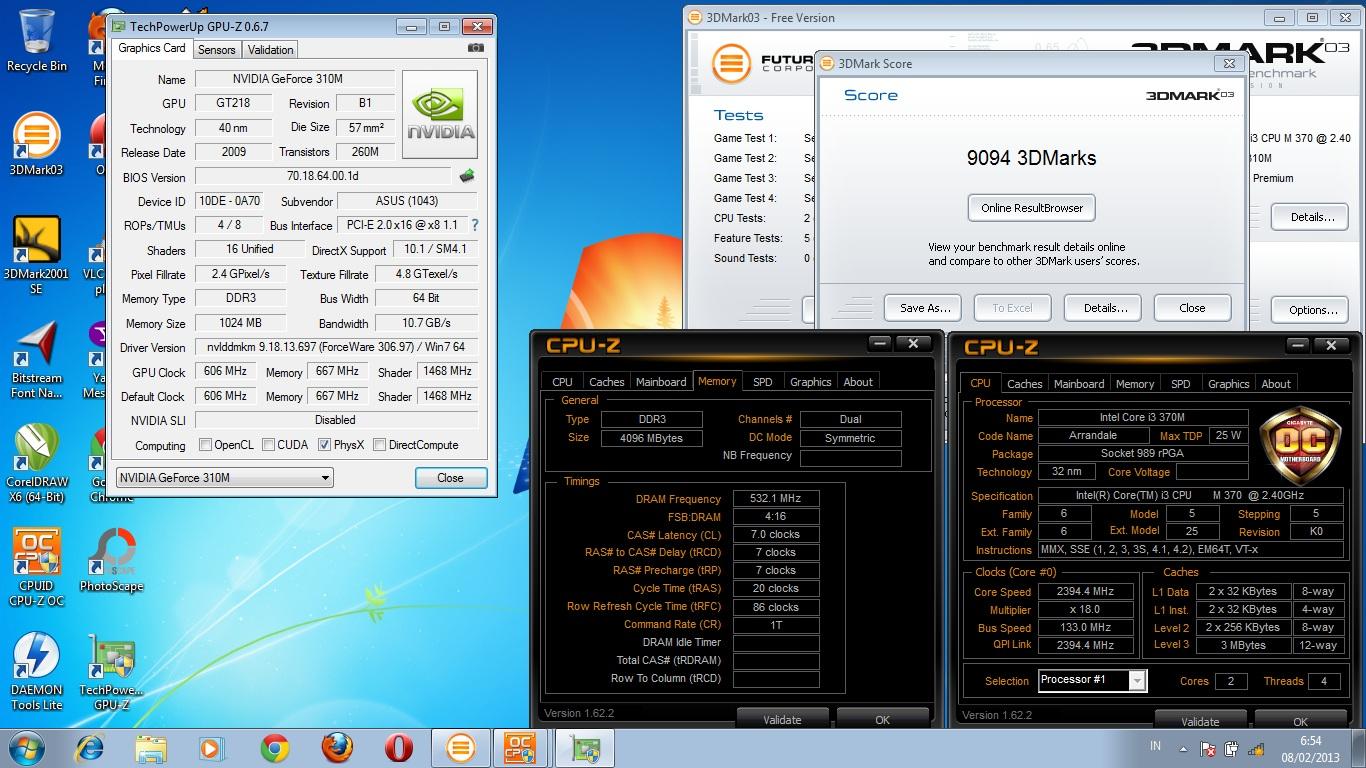Click the Close button in GPU-Z

[451, 478]
